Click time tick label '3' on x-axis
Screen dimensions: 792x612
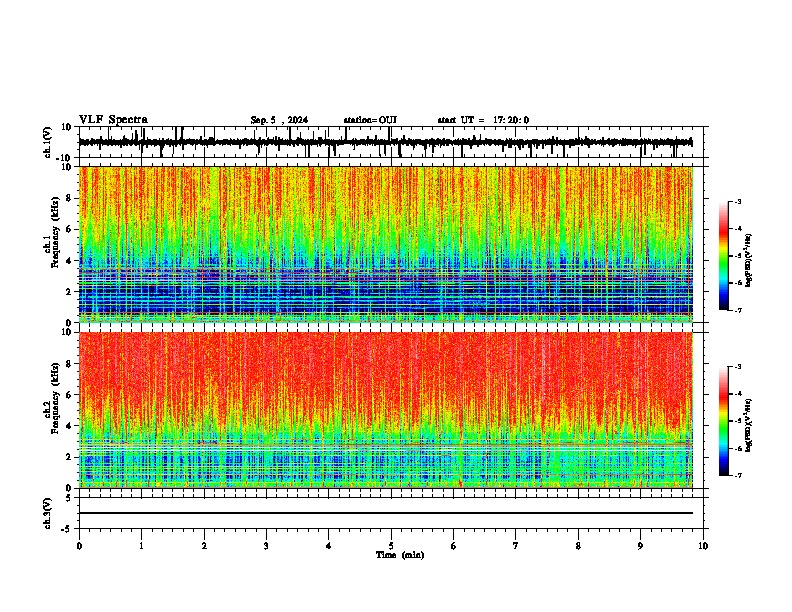(x=266, y=546)
